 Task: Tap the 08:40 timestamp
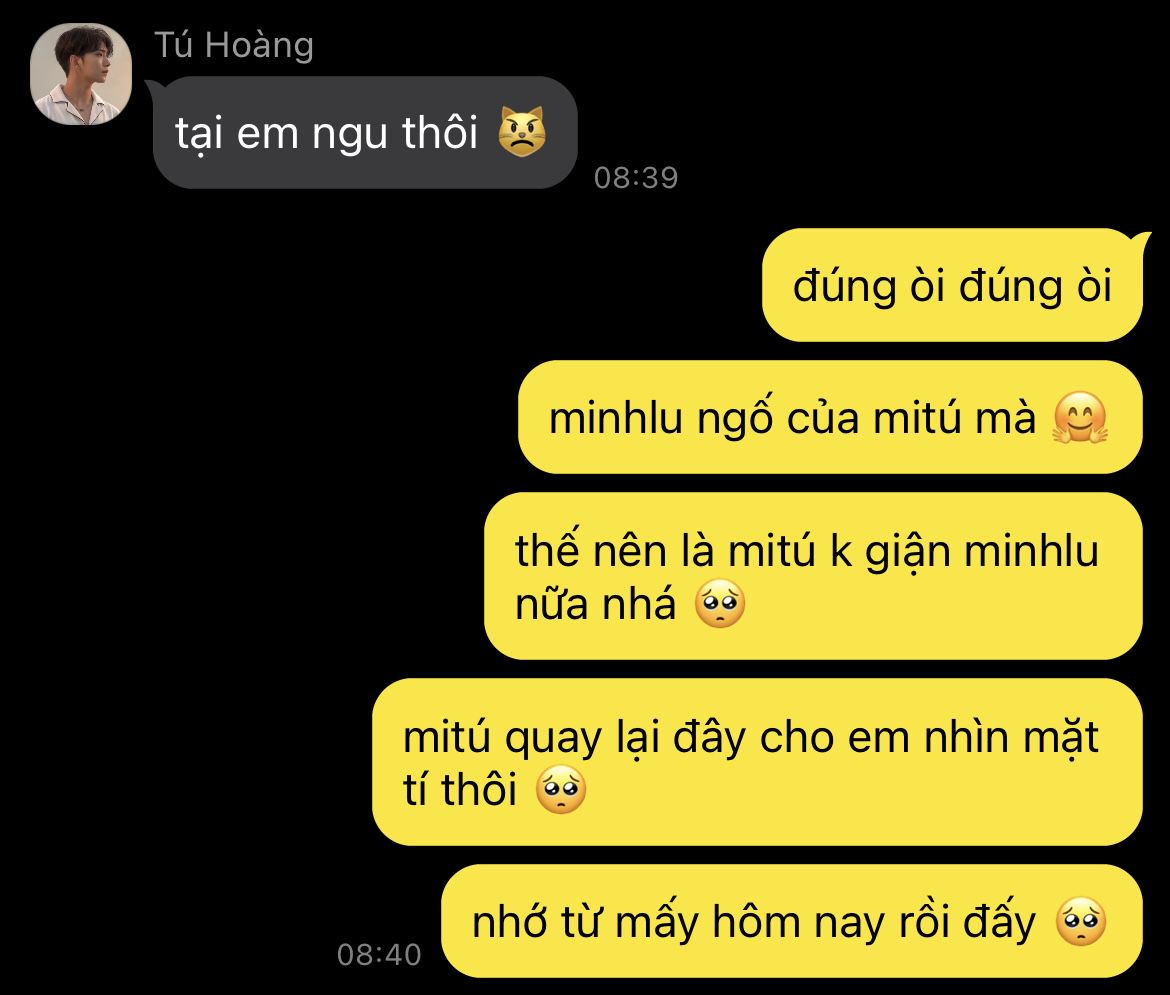[379, 955]
